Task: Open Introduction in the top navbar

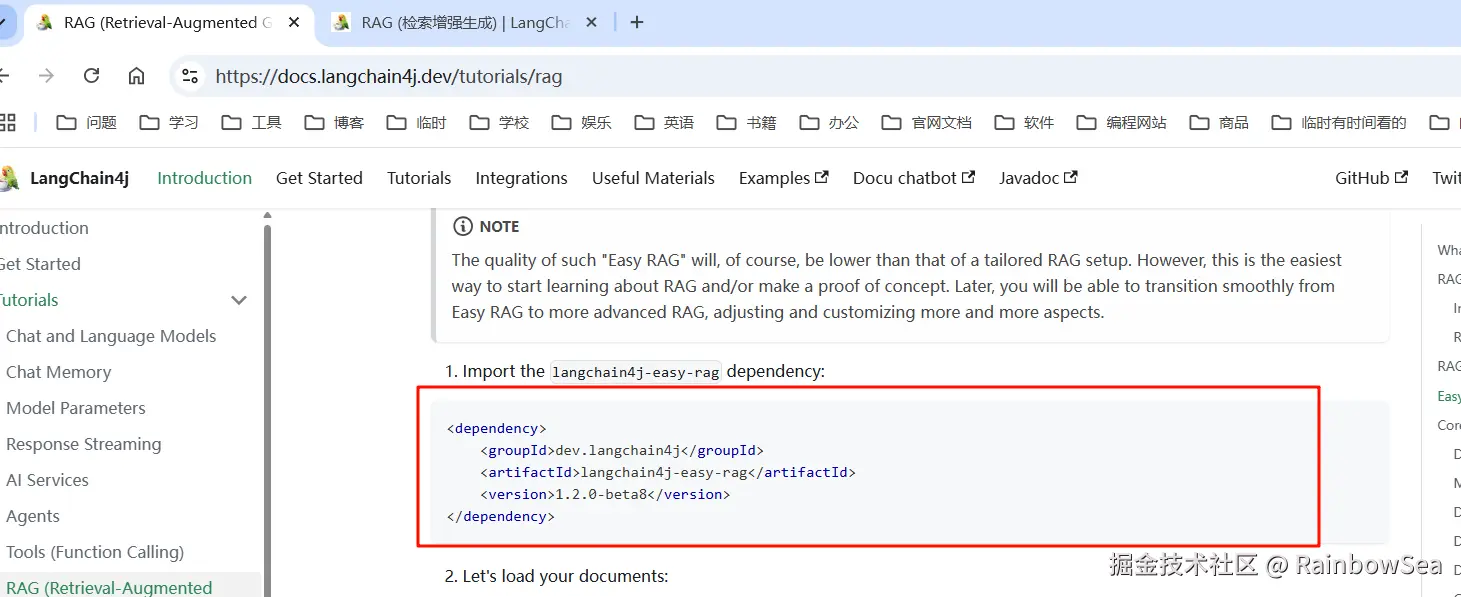Action: (204, 178)
